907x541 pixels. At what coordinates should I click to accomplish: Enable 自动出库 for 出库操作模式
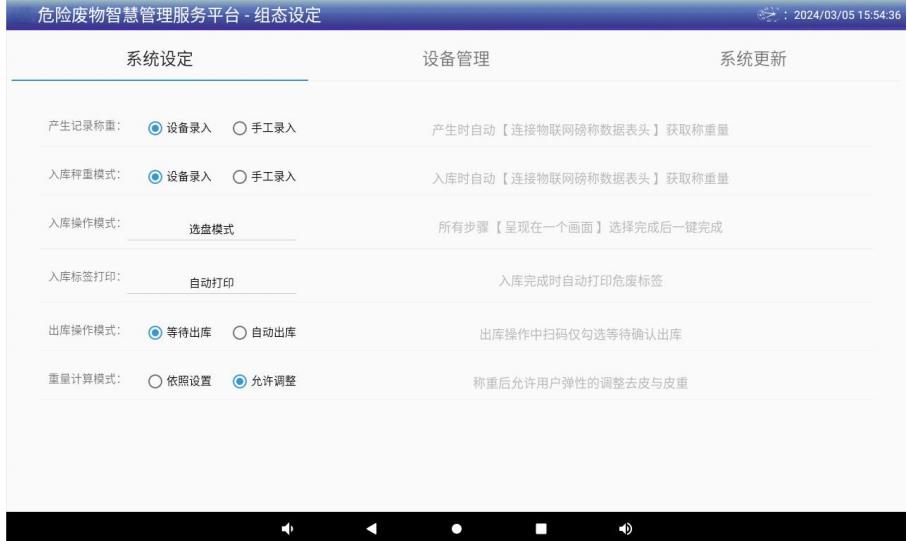[239, 333]
